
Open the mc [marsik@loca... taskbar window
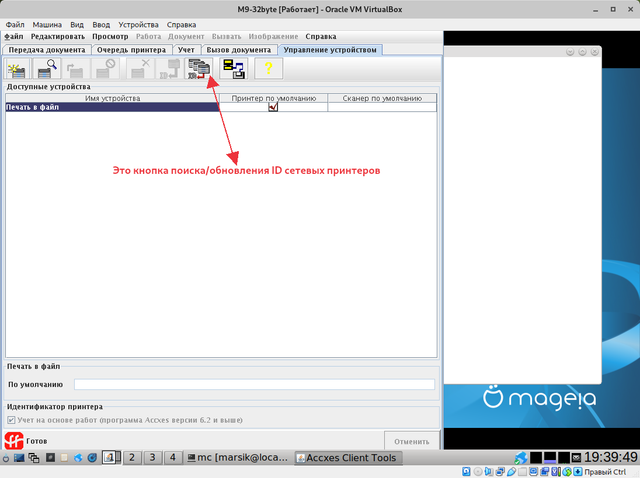point(237,458)
